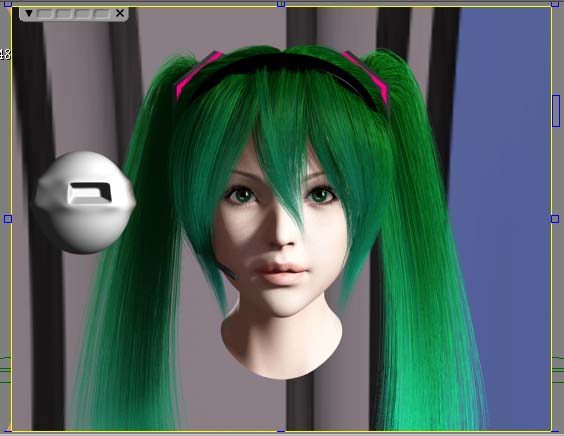
Task: Select the second empty slot in the toolbar
Action: [x=64, y=14]
